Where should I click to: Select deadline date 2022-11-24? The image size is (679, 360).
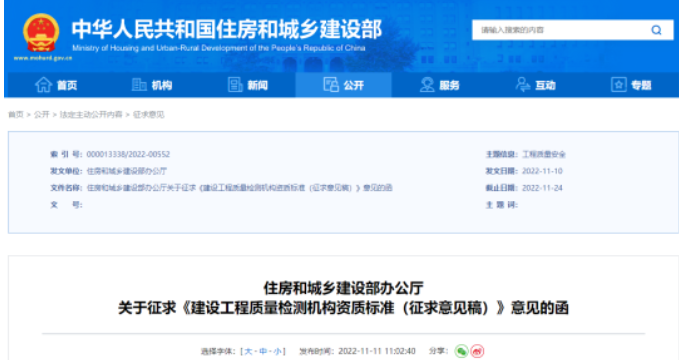click(542, 188)
